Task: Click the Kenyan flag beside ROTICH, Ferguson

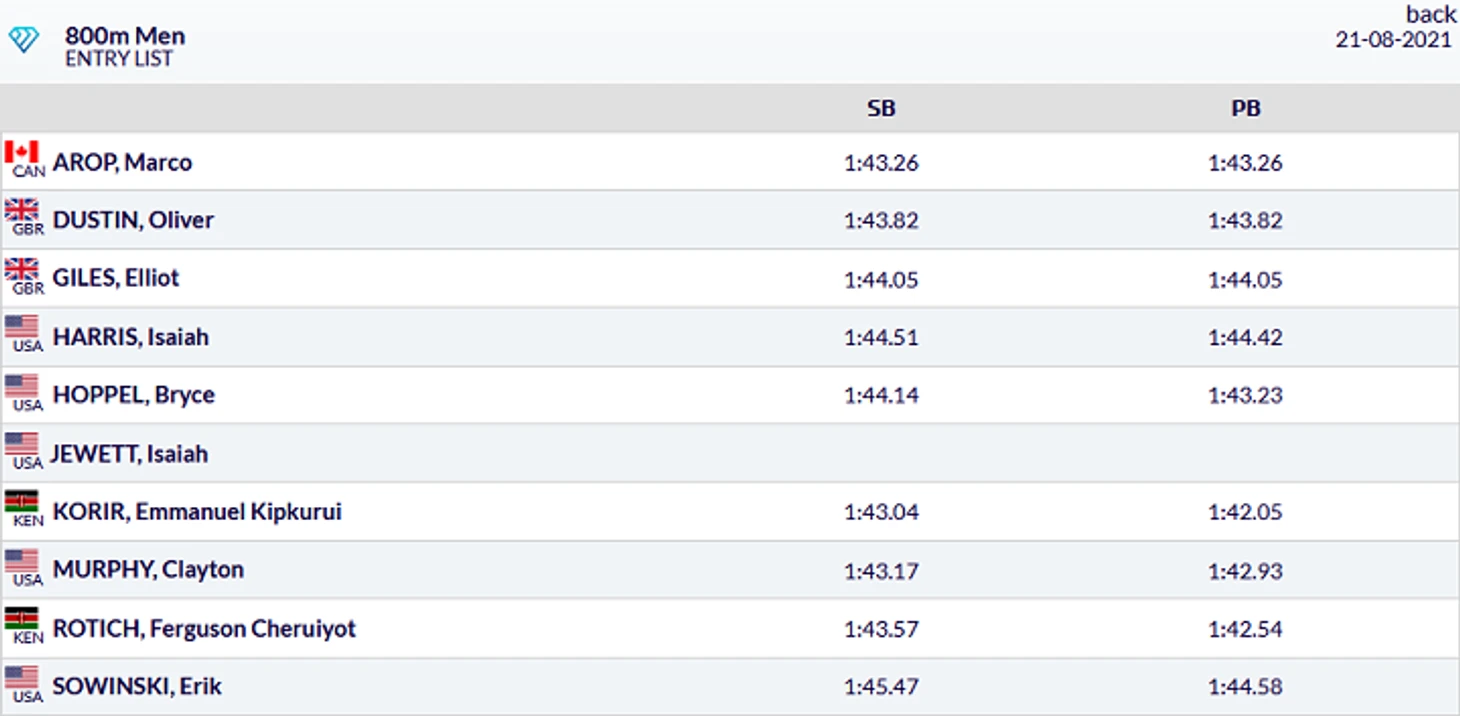Action: tap(22, 620)
